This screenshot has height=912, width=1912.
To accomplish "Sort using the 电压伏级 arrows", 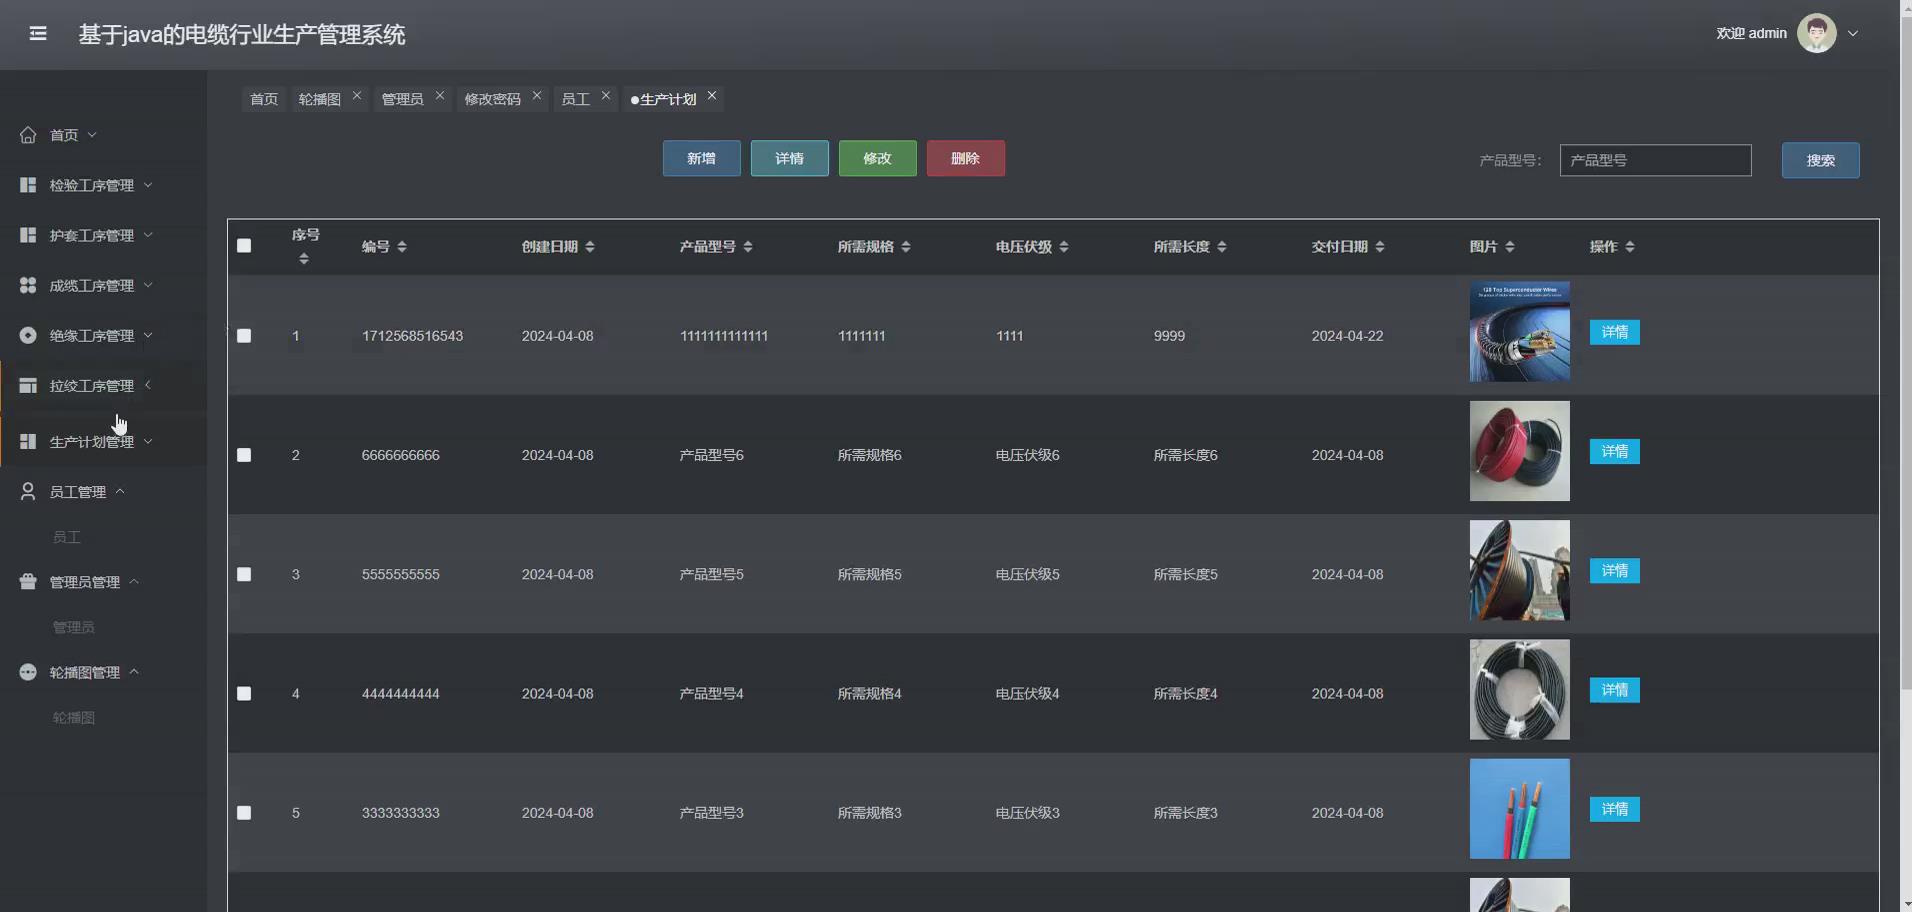I will [x=1064, y=247].
